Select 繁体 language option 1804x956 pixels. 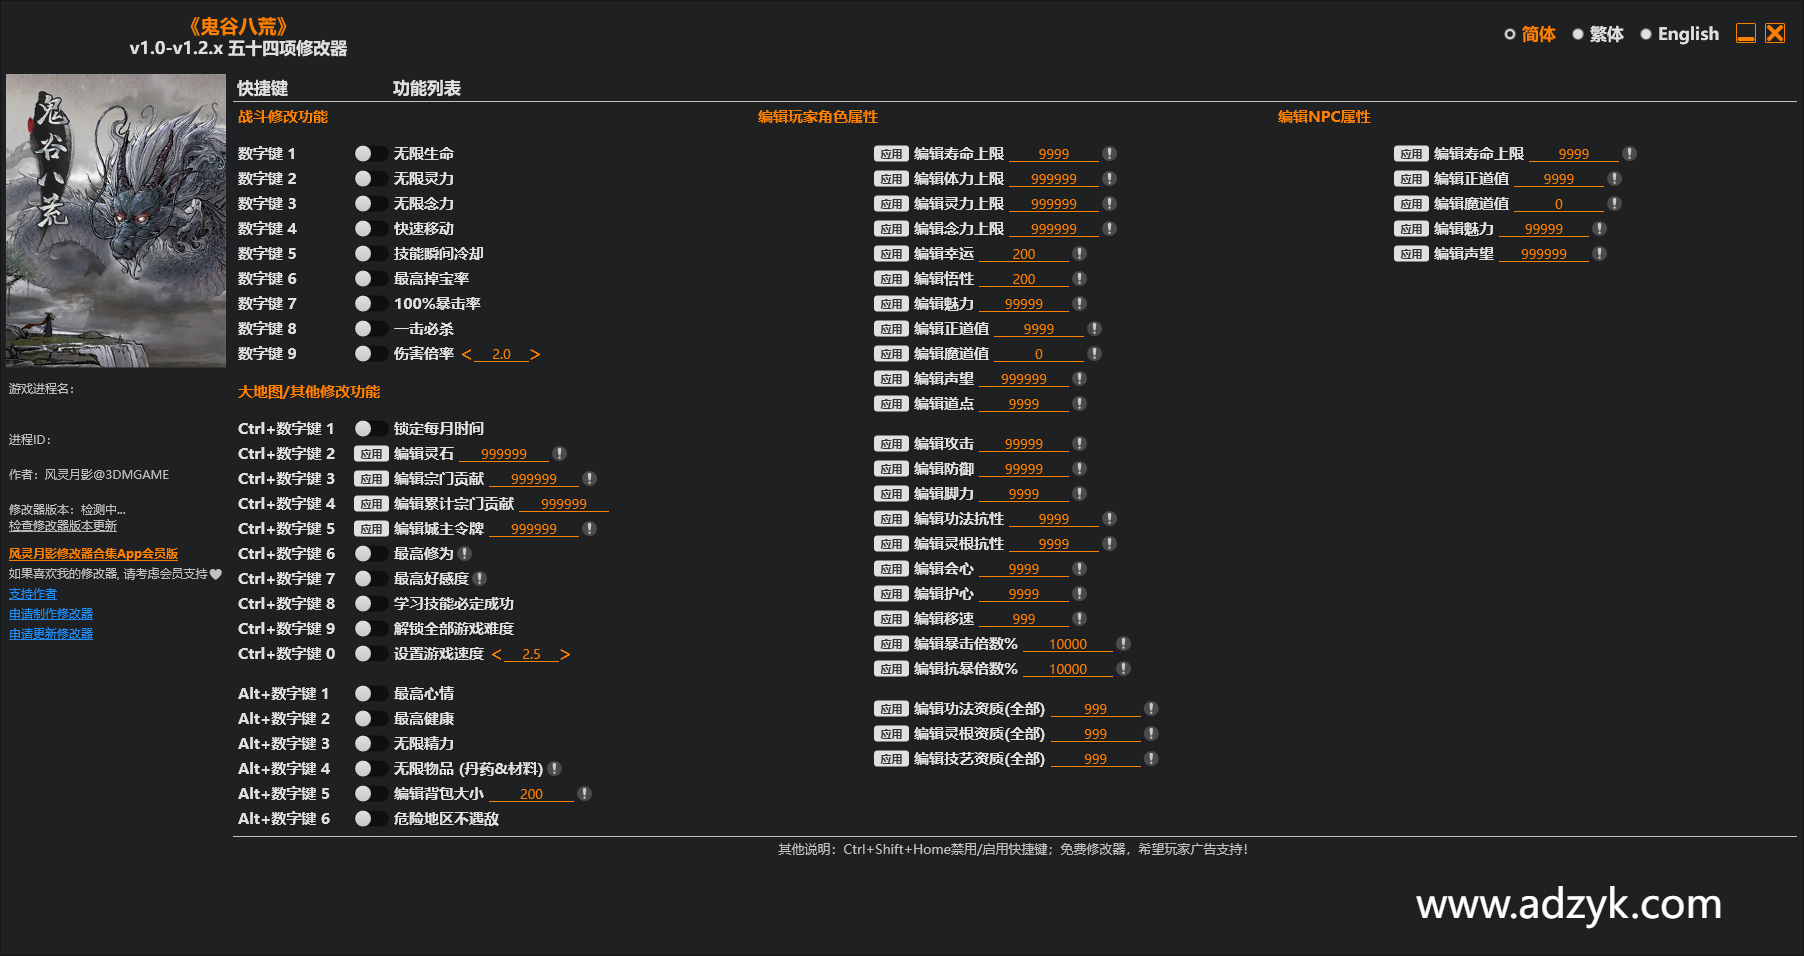(1597, 34)
